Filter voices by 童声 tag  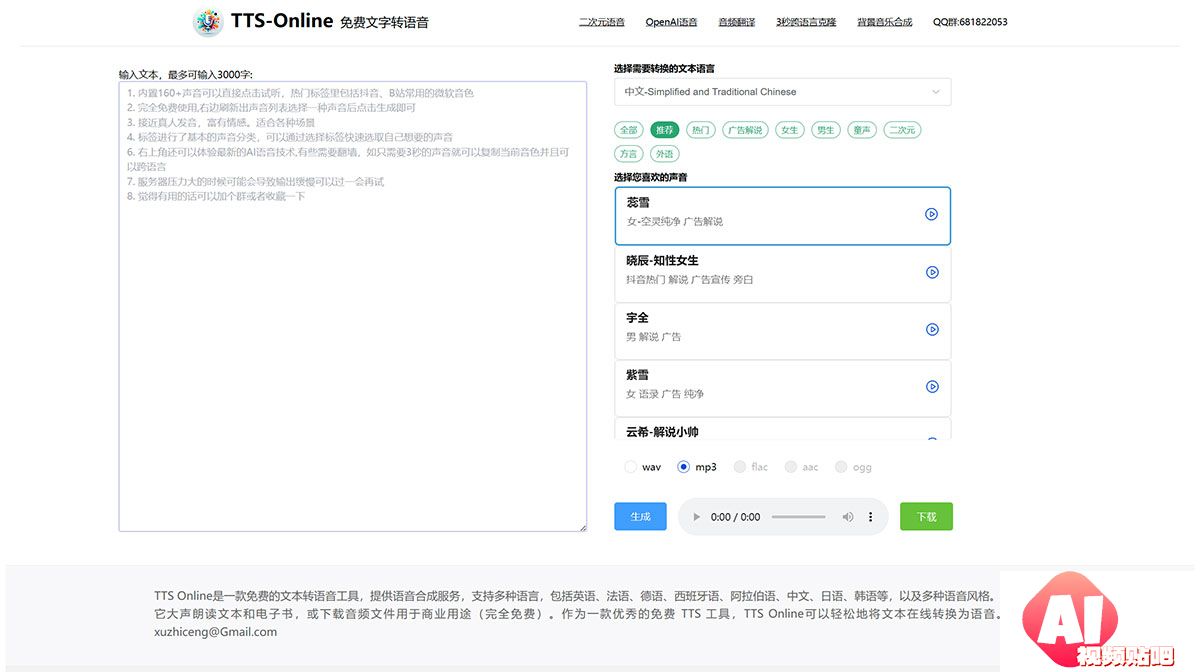(861, 130)
